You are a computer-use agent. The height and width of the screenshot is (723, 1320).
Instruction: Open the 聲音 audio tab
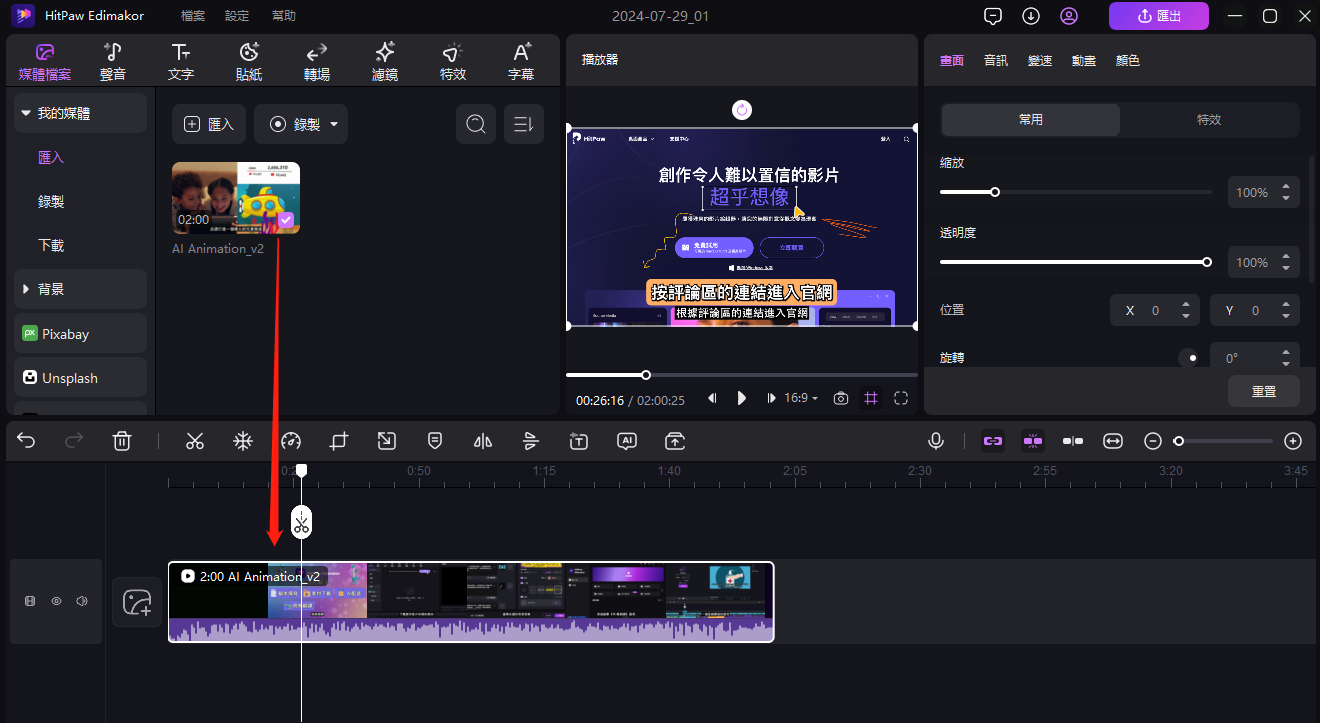[113, 62]
